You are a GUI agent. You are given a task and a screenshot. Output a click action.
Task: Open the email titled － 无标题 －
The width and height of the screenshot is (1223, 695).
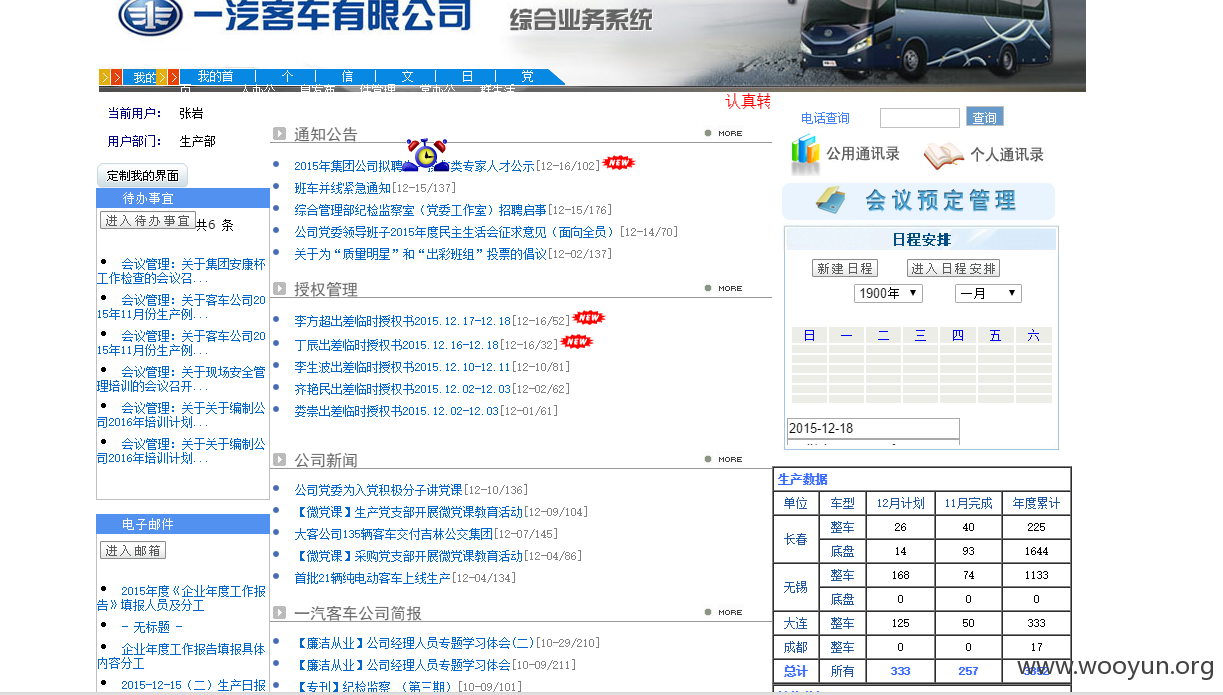click(x=152, y=627)
